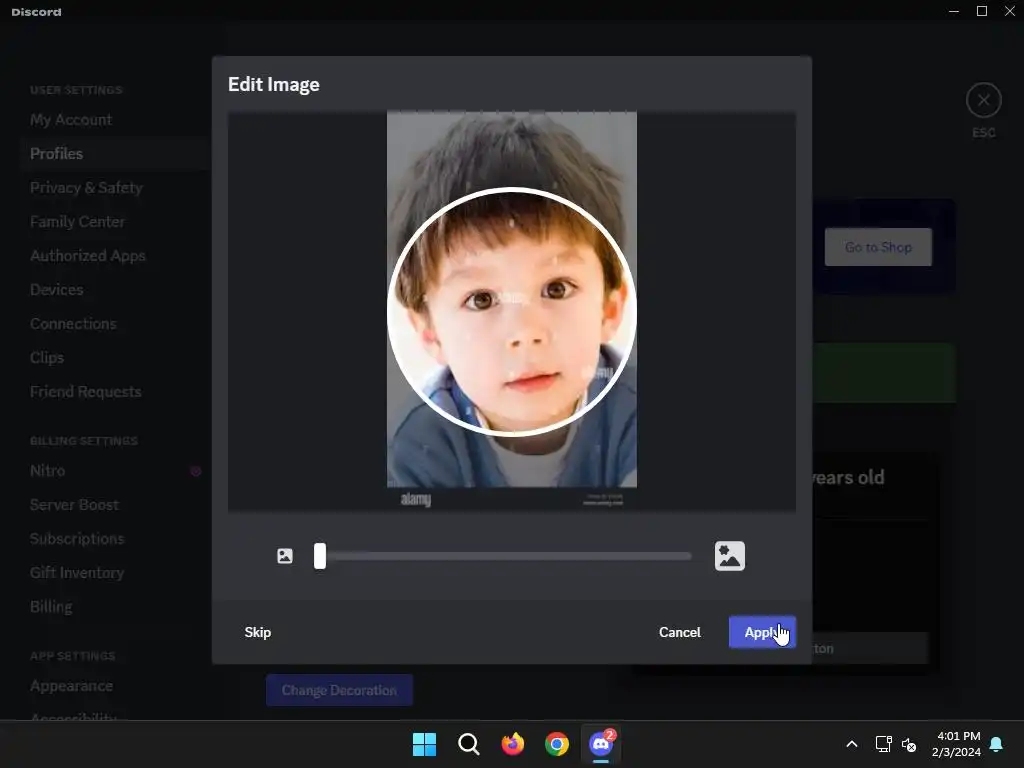Click the avatar crop preview image

[511, 312]
